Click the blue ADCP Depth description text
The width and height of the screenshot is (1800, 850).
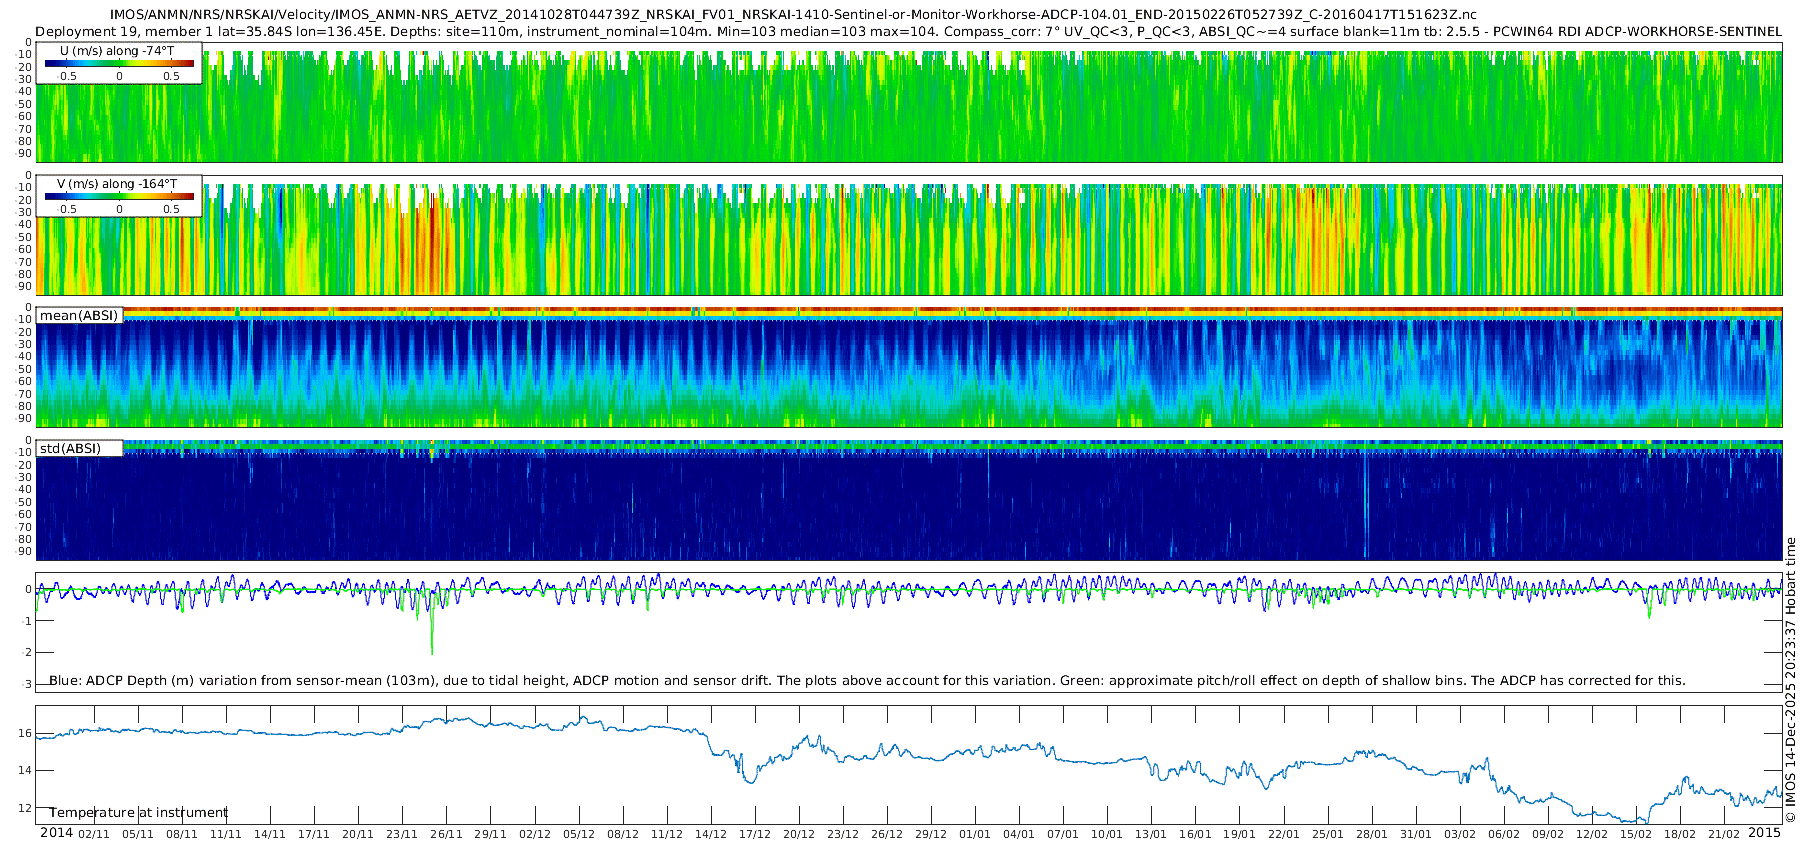[x=866, y=681]
